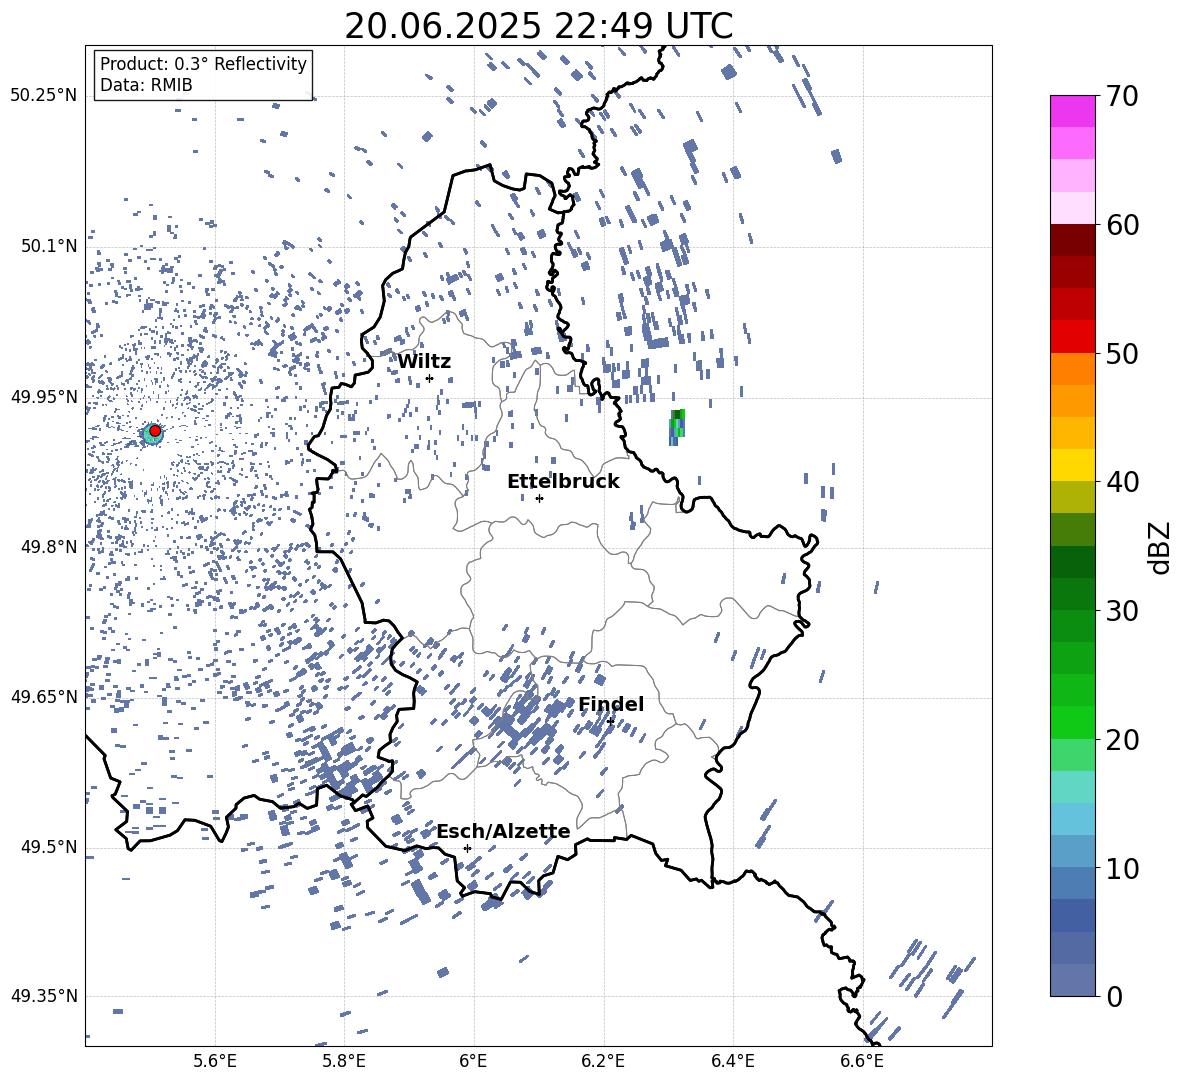Click the '50.25°N' latitude tick label
The image size is (1184, 1081).
tap(44, 96)
